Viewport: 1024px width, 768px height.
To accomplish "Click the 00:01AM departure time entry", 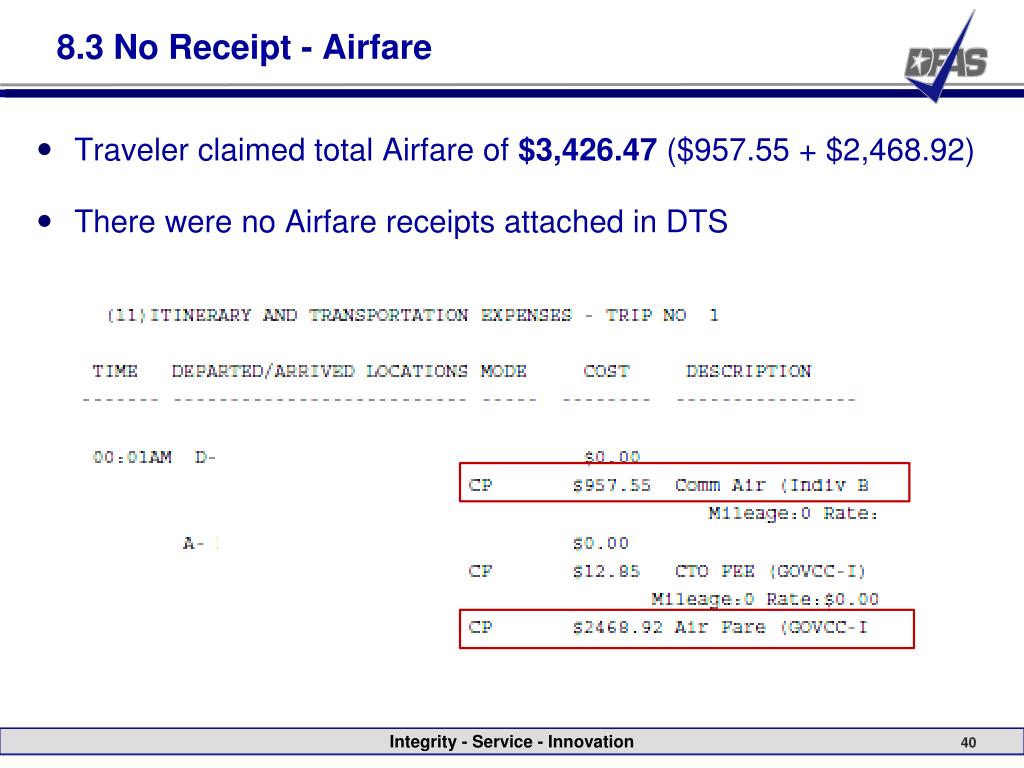I will (132, 457).
